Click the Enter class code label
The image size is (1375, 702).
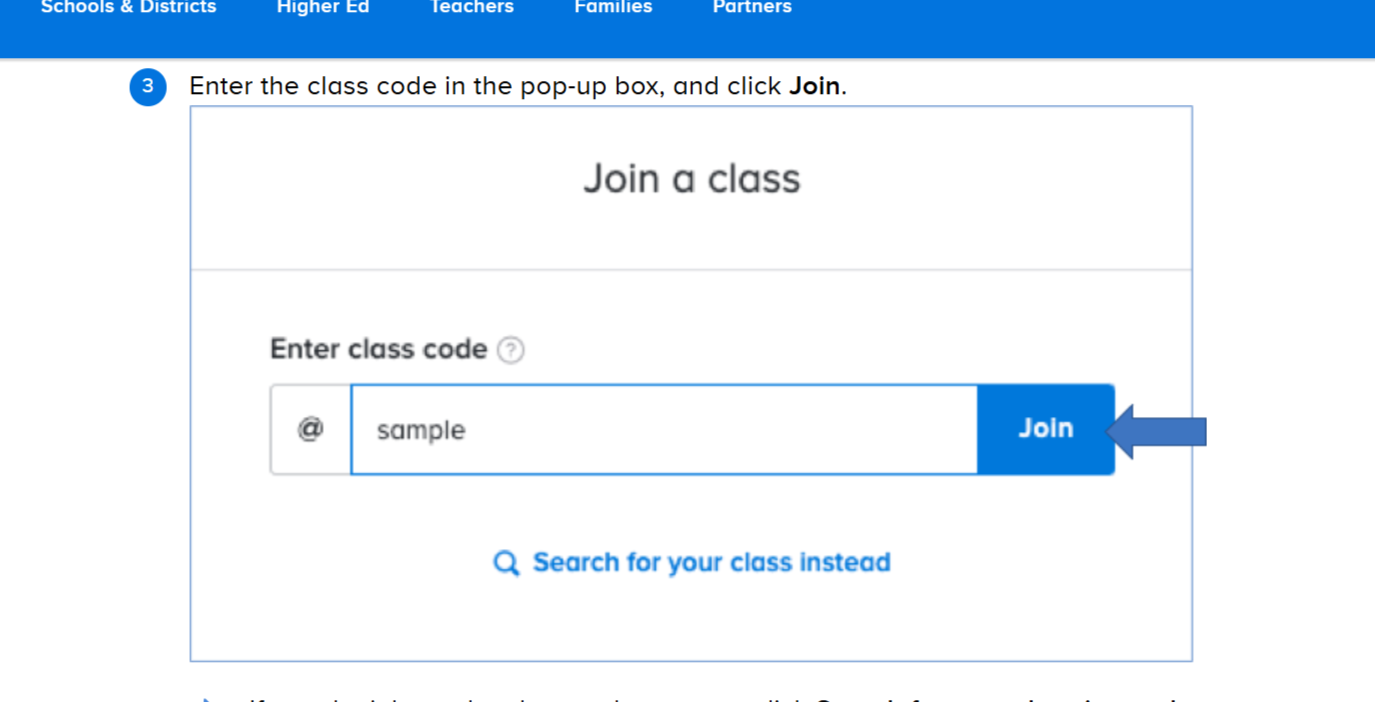tap(379, 349)
